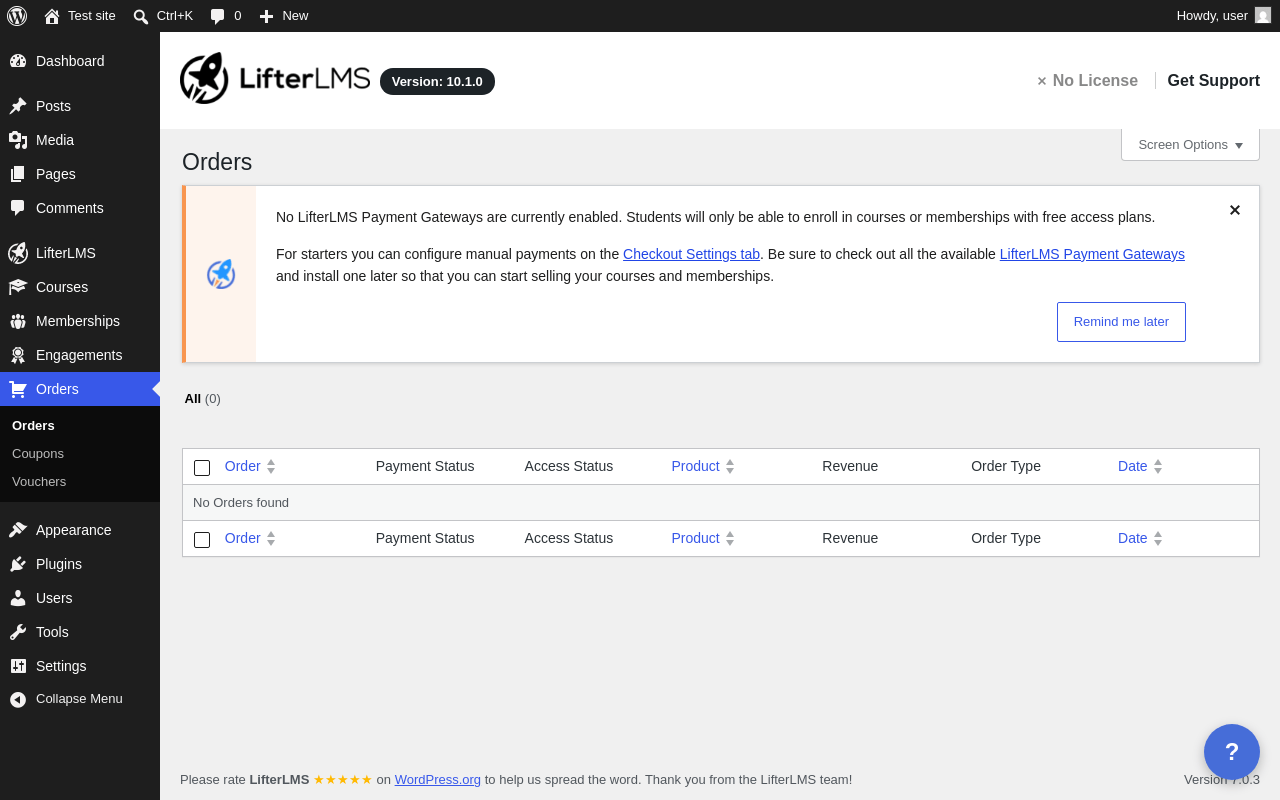Click the New label in admin bar

tap(295, 16)
